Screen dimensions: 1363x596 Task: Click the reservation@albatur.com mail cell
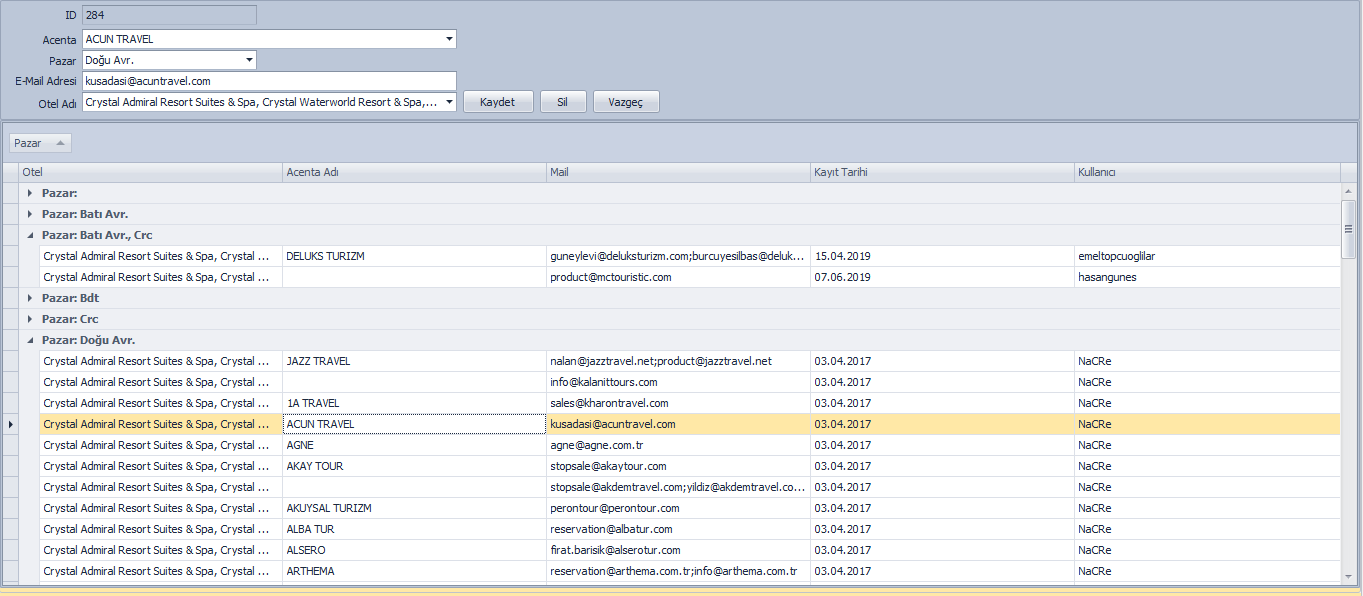(x=679, y=529)
